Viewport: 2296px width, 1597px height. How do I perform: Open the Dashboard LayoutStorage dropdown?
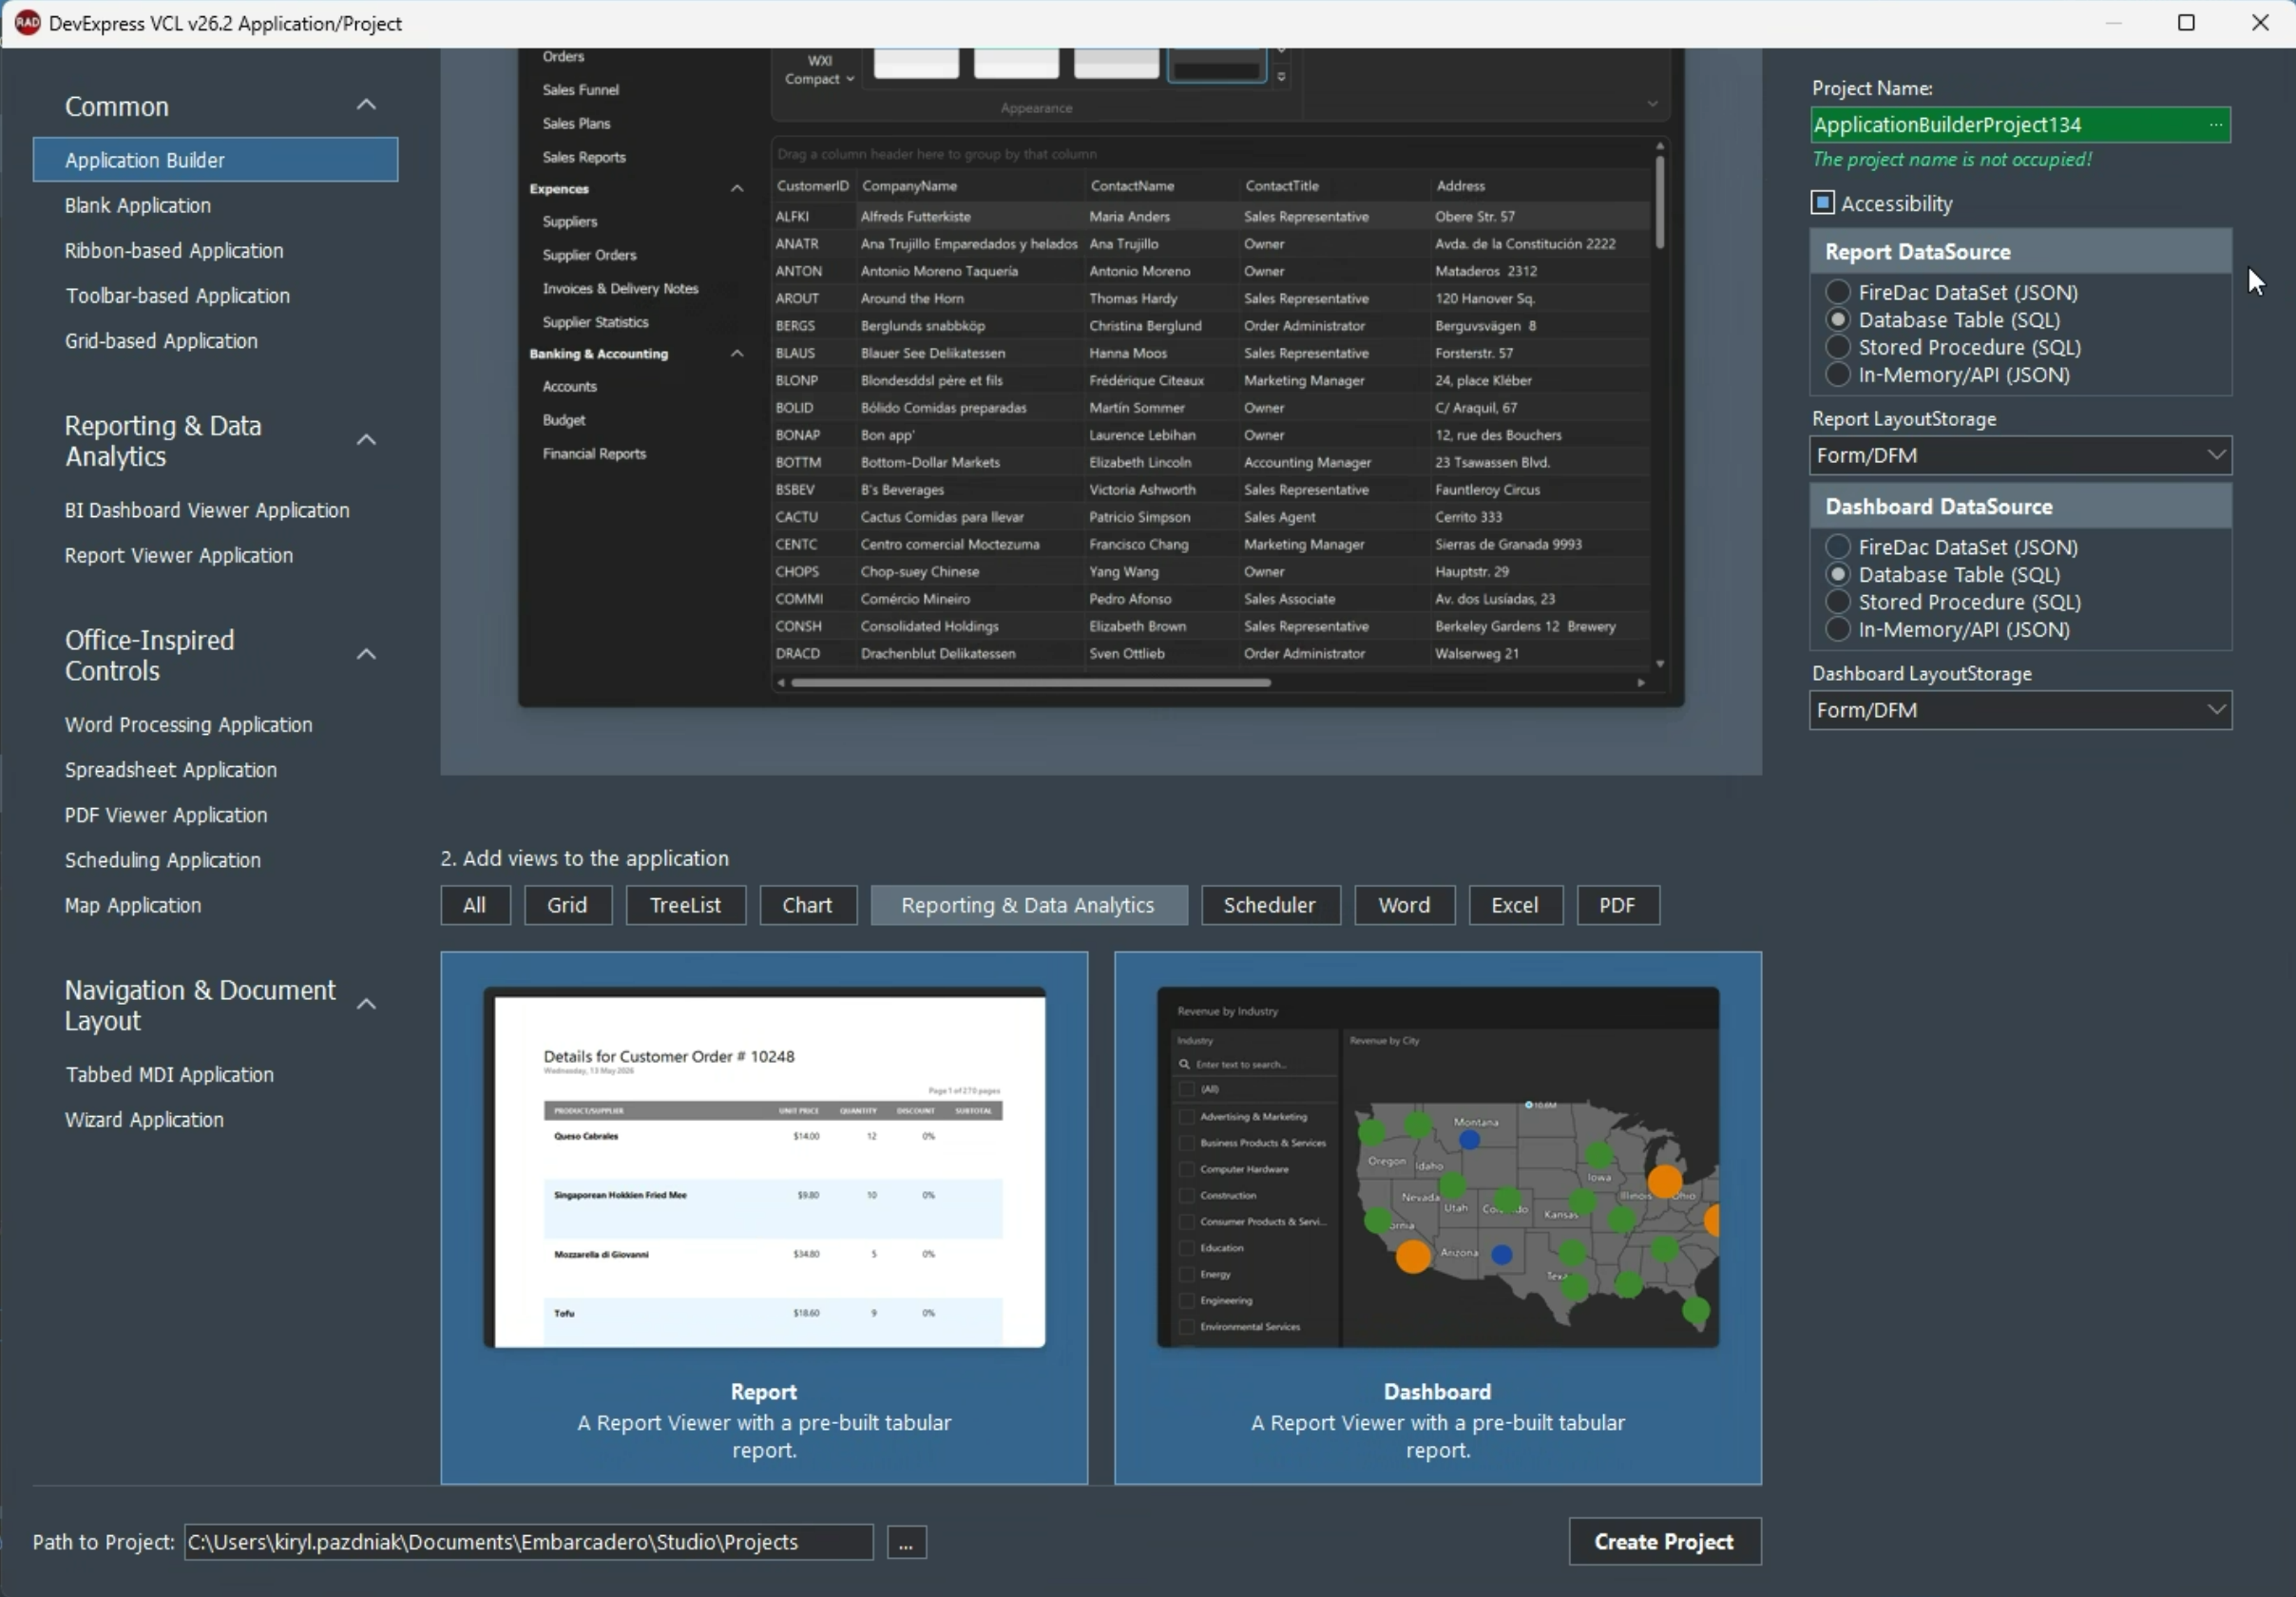point(2020,710)
